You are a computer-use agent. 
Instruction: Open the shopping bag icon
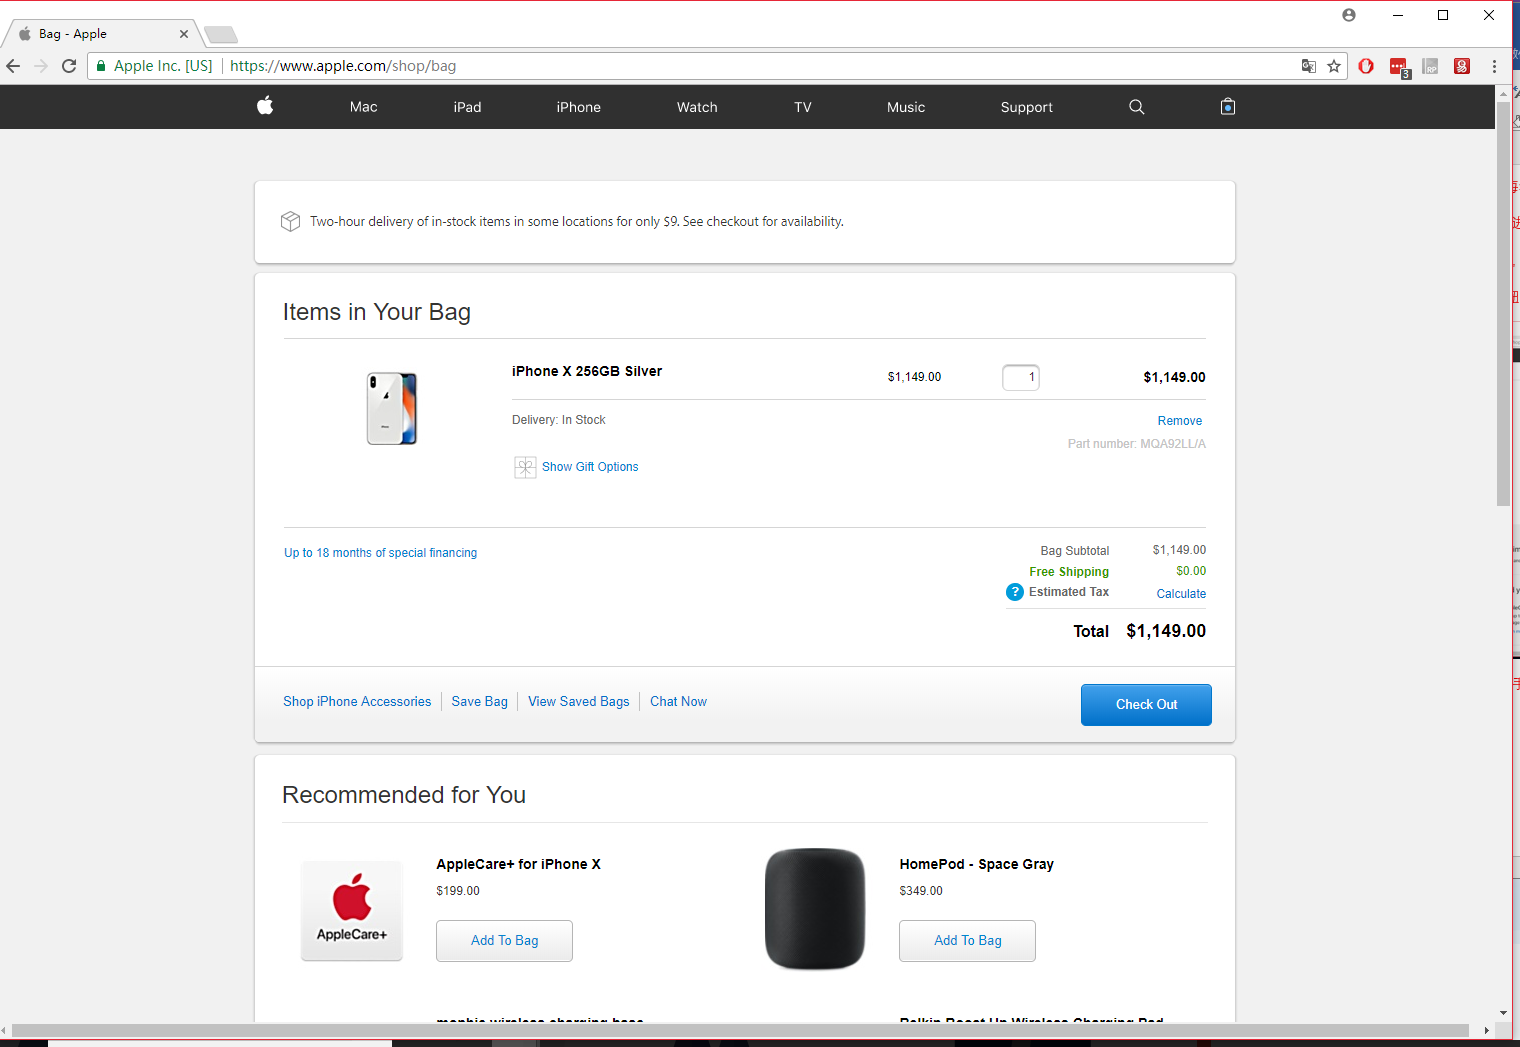(1228, 107)
